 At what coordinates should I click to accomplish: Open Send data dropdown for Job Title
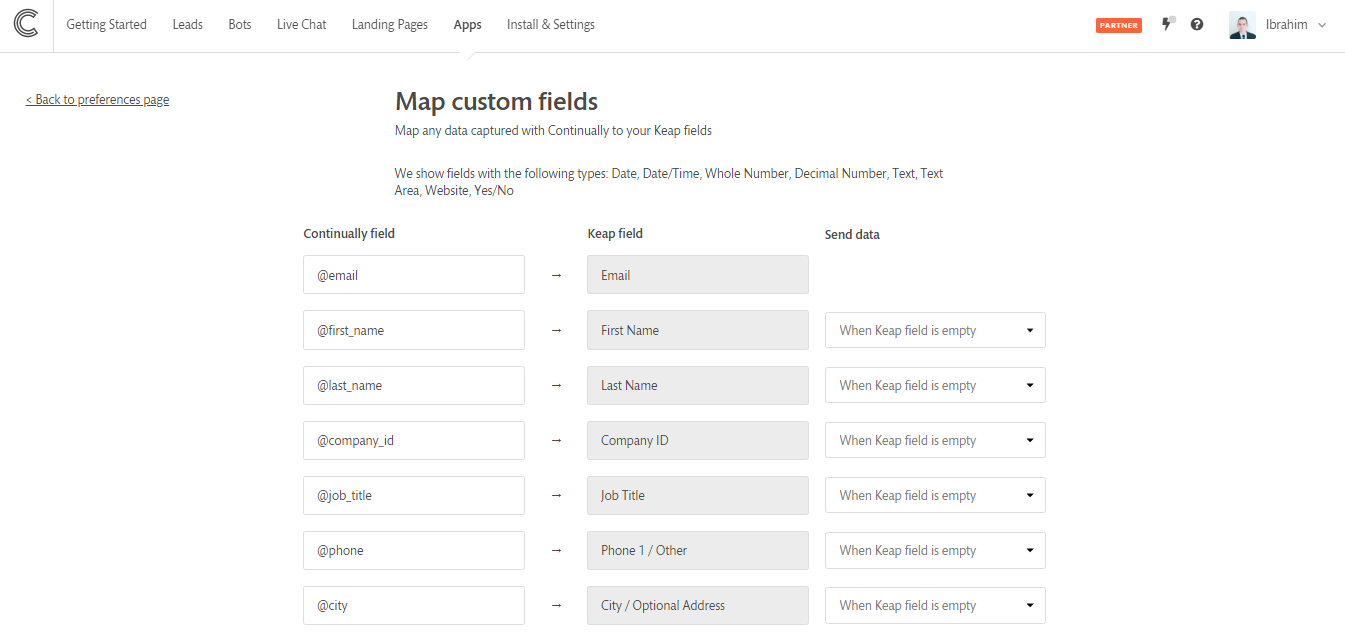(x=935, y=495)
